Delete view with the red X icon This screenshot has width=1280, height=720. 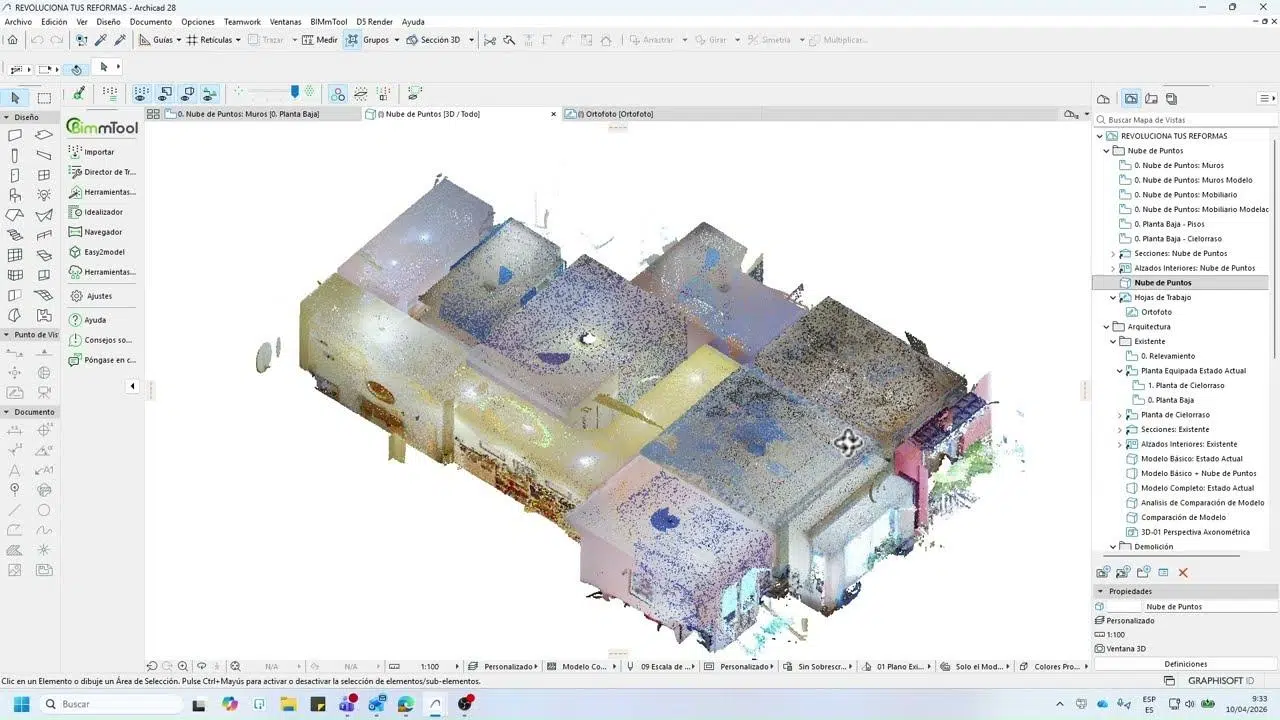coord(1183,573)
